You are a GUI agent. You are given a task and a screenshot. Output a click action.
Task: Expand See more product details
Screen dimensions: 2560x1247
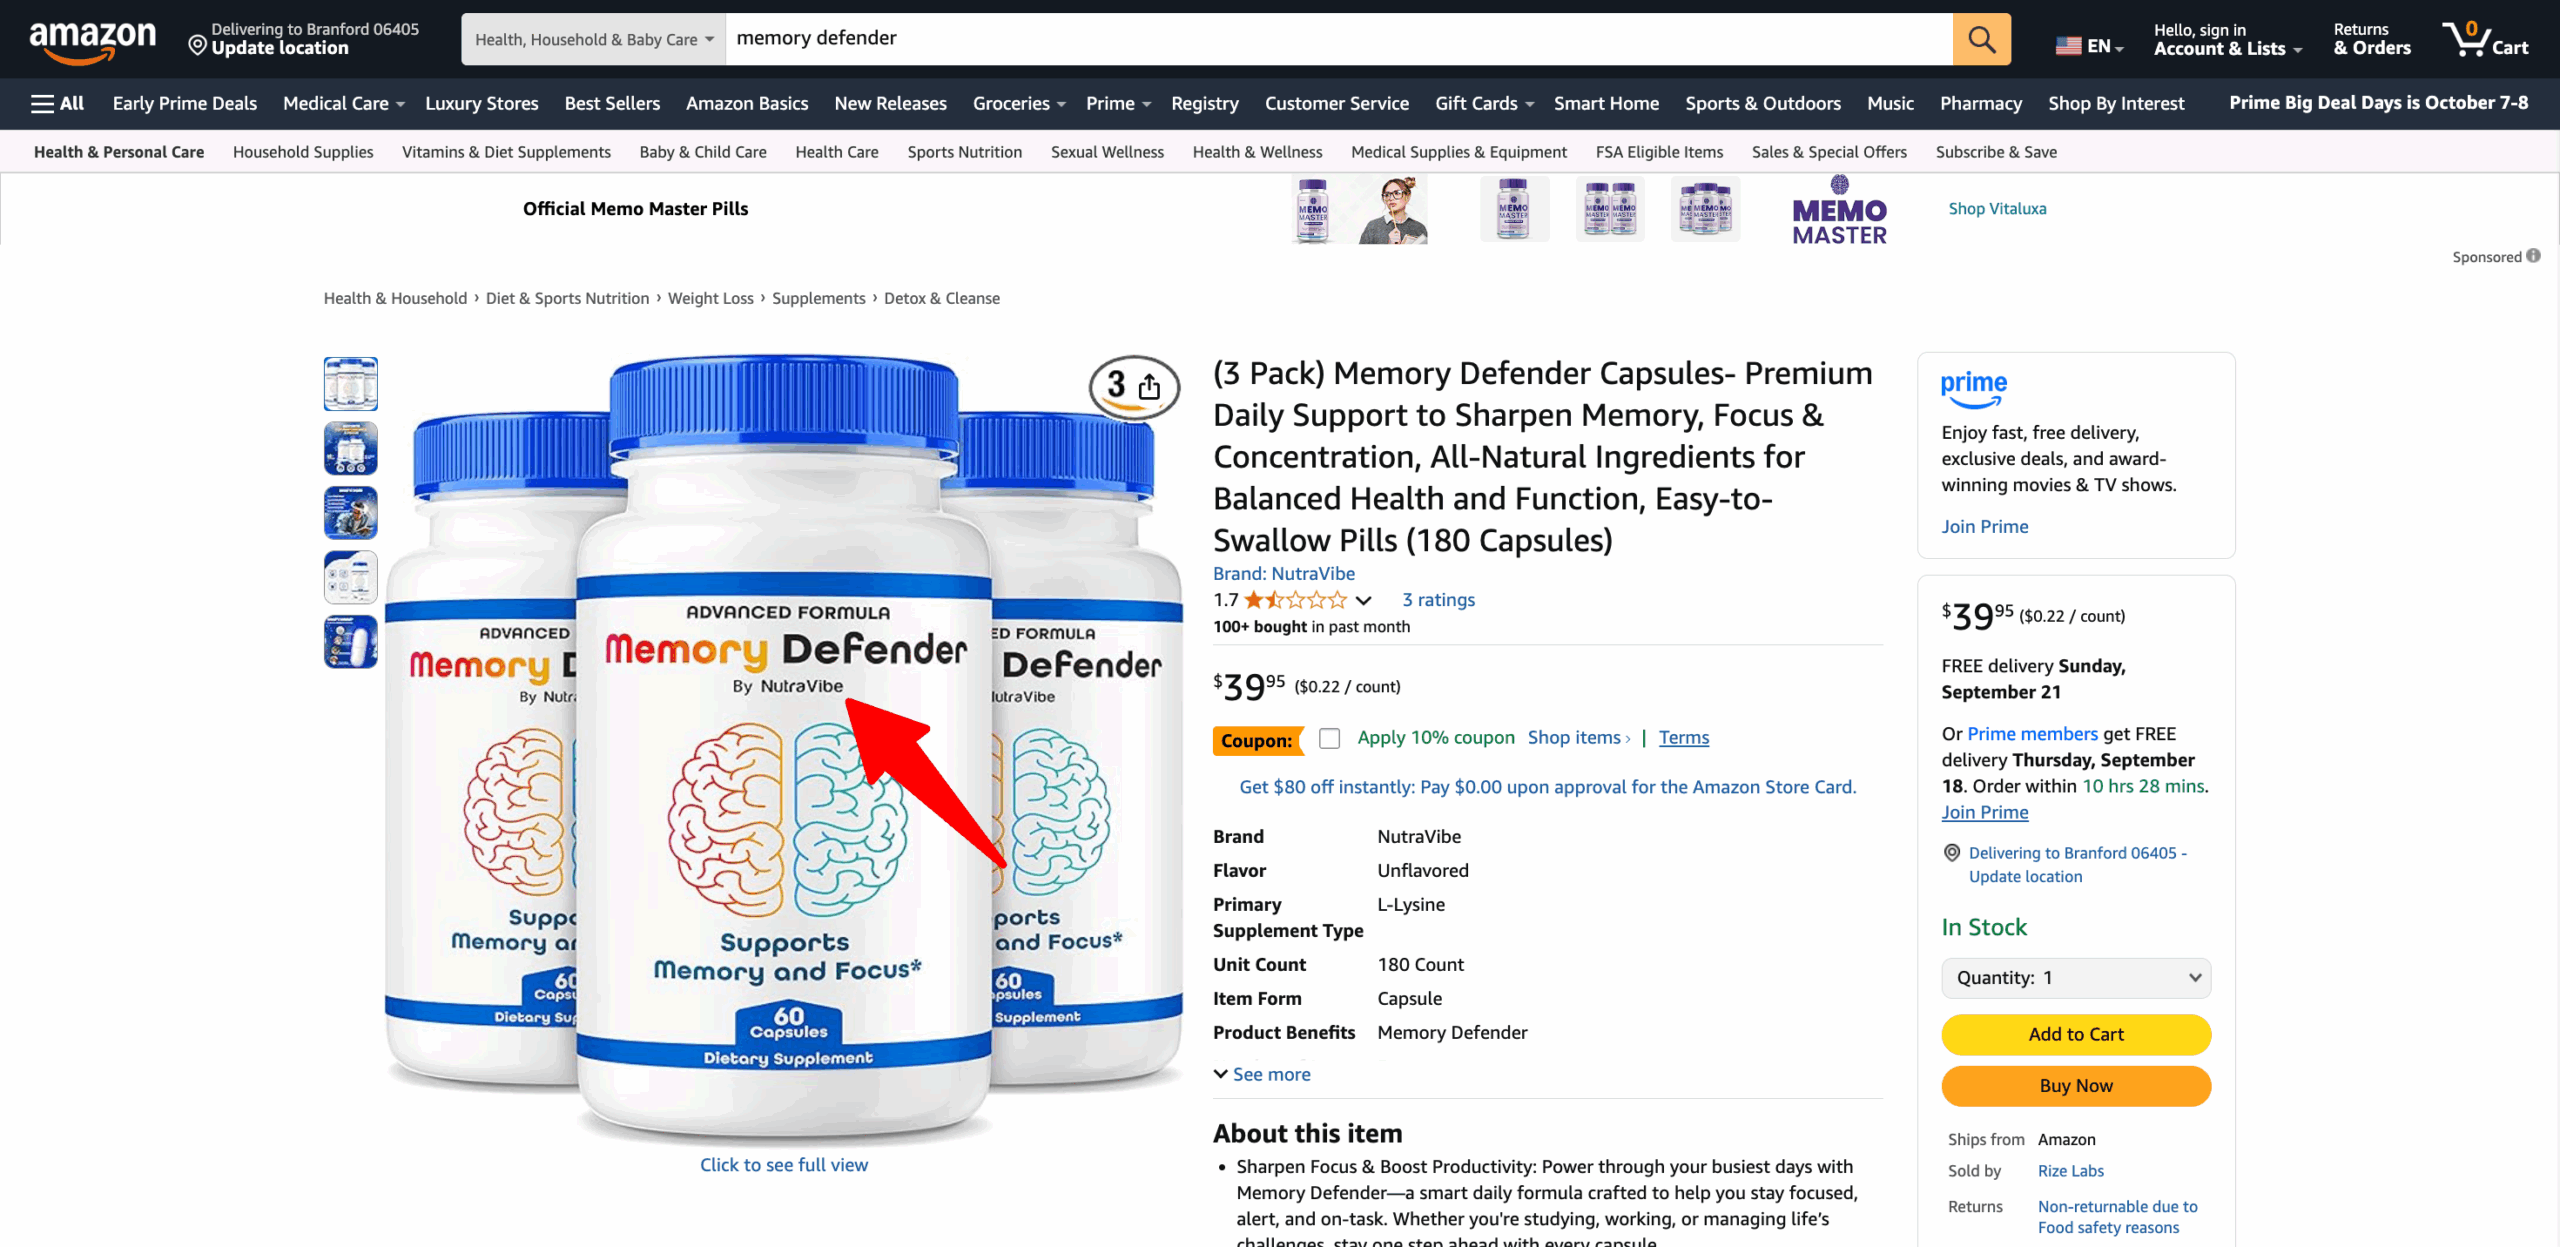coord(1262,1074)
